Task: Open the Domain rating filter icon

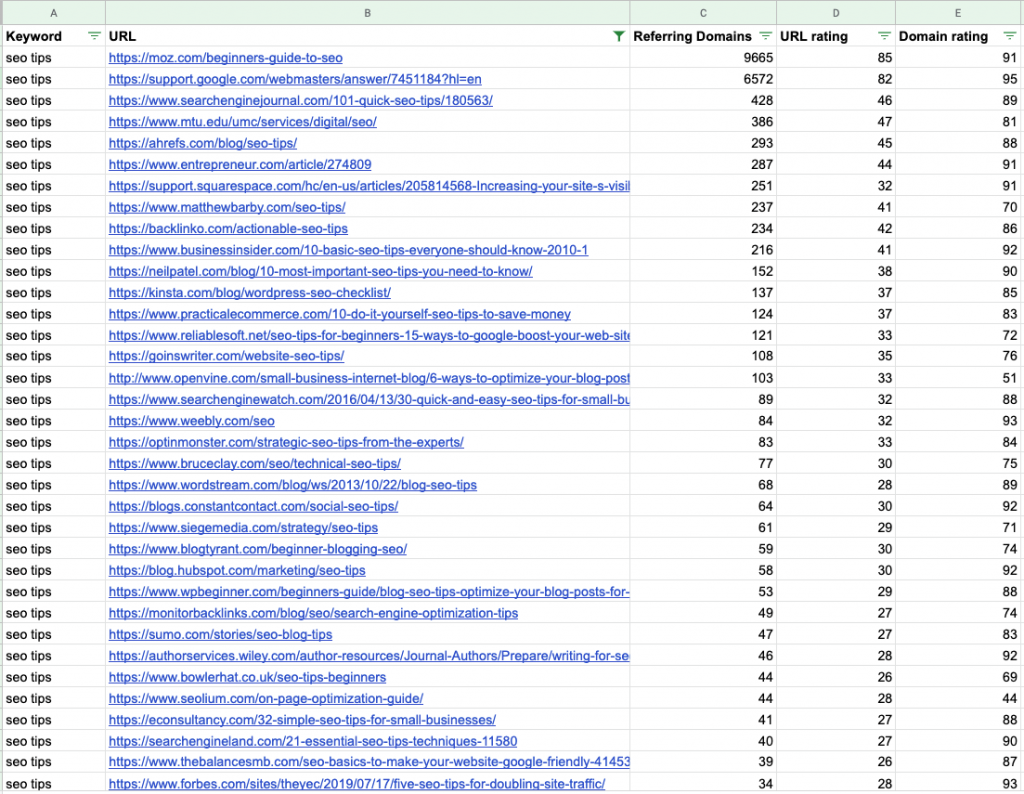Action: tap(1010, 36)
